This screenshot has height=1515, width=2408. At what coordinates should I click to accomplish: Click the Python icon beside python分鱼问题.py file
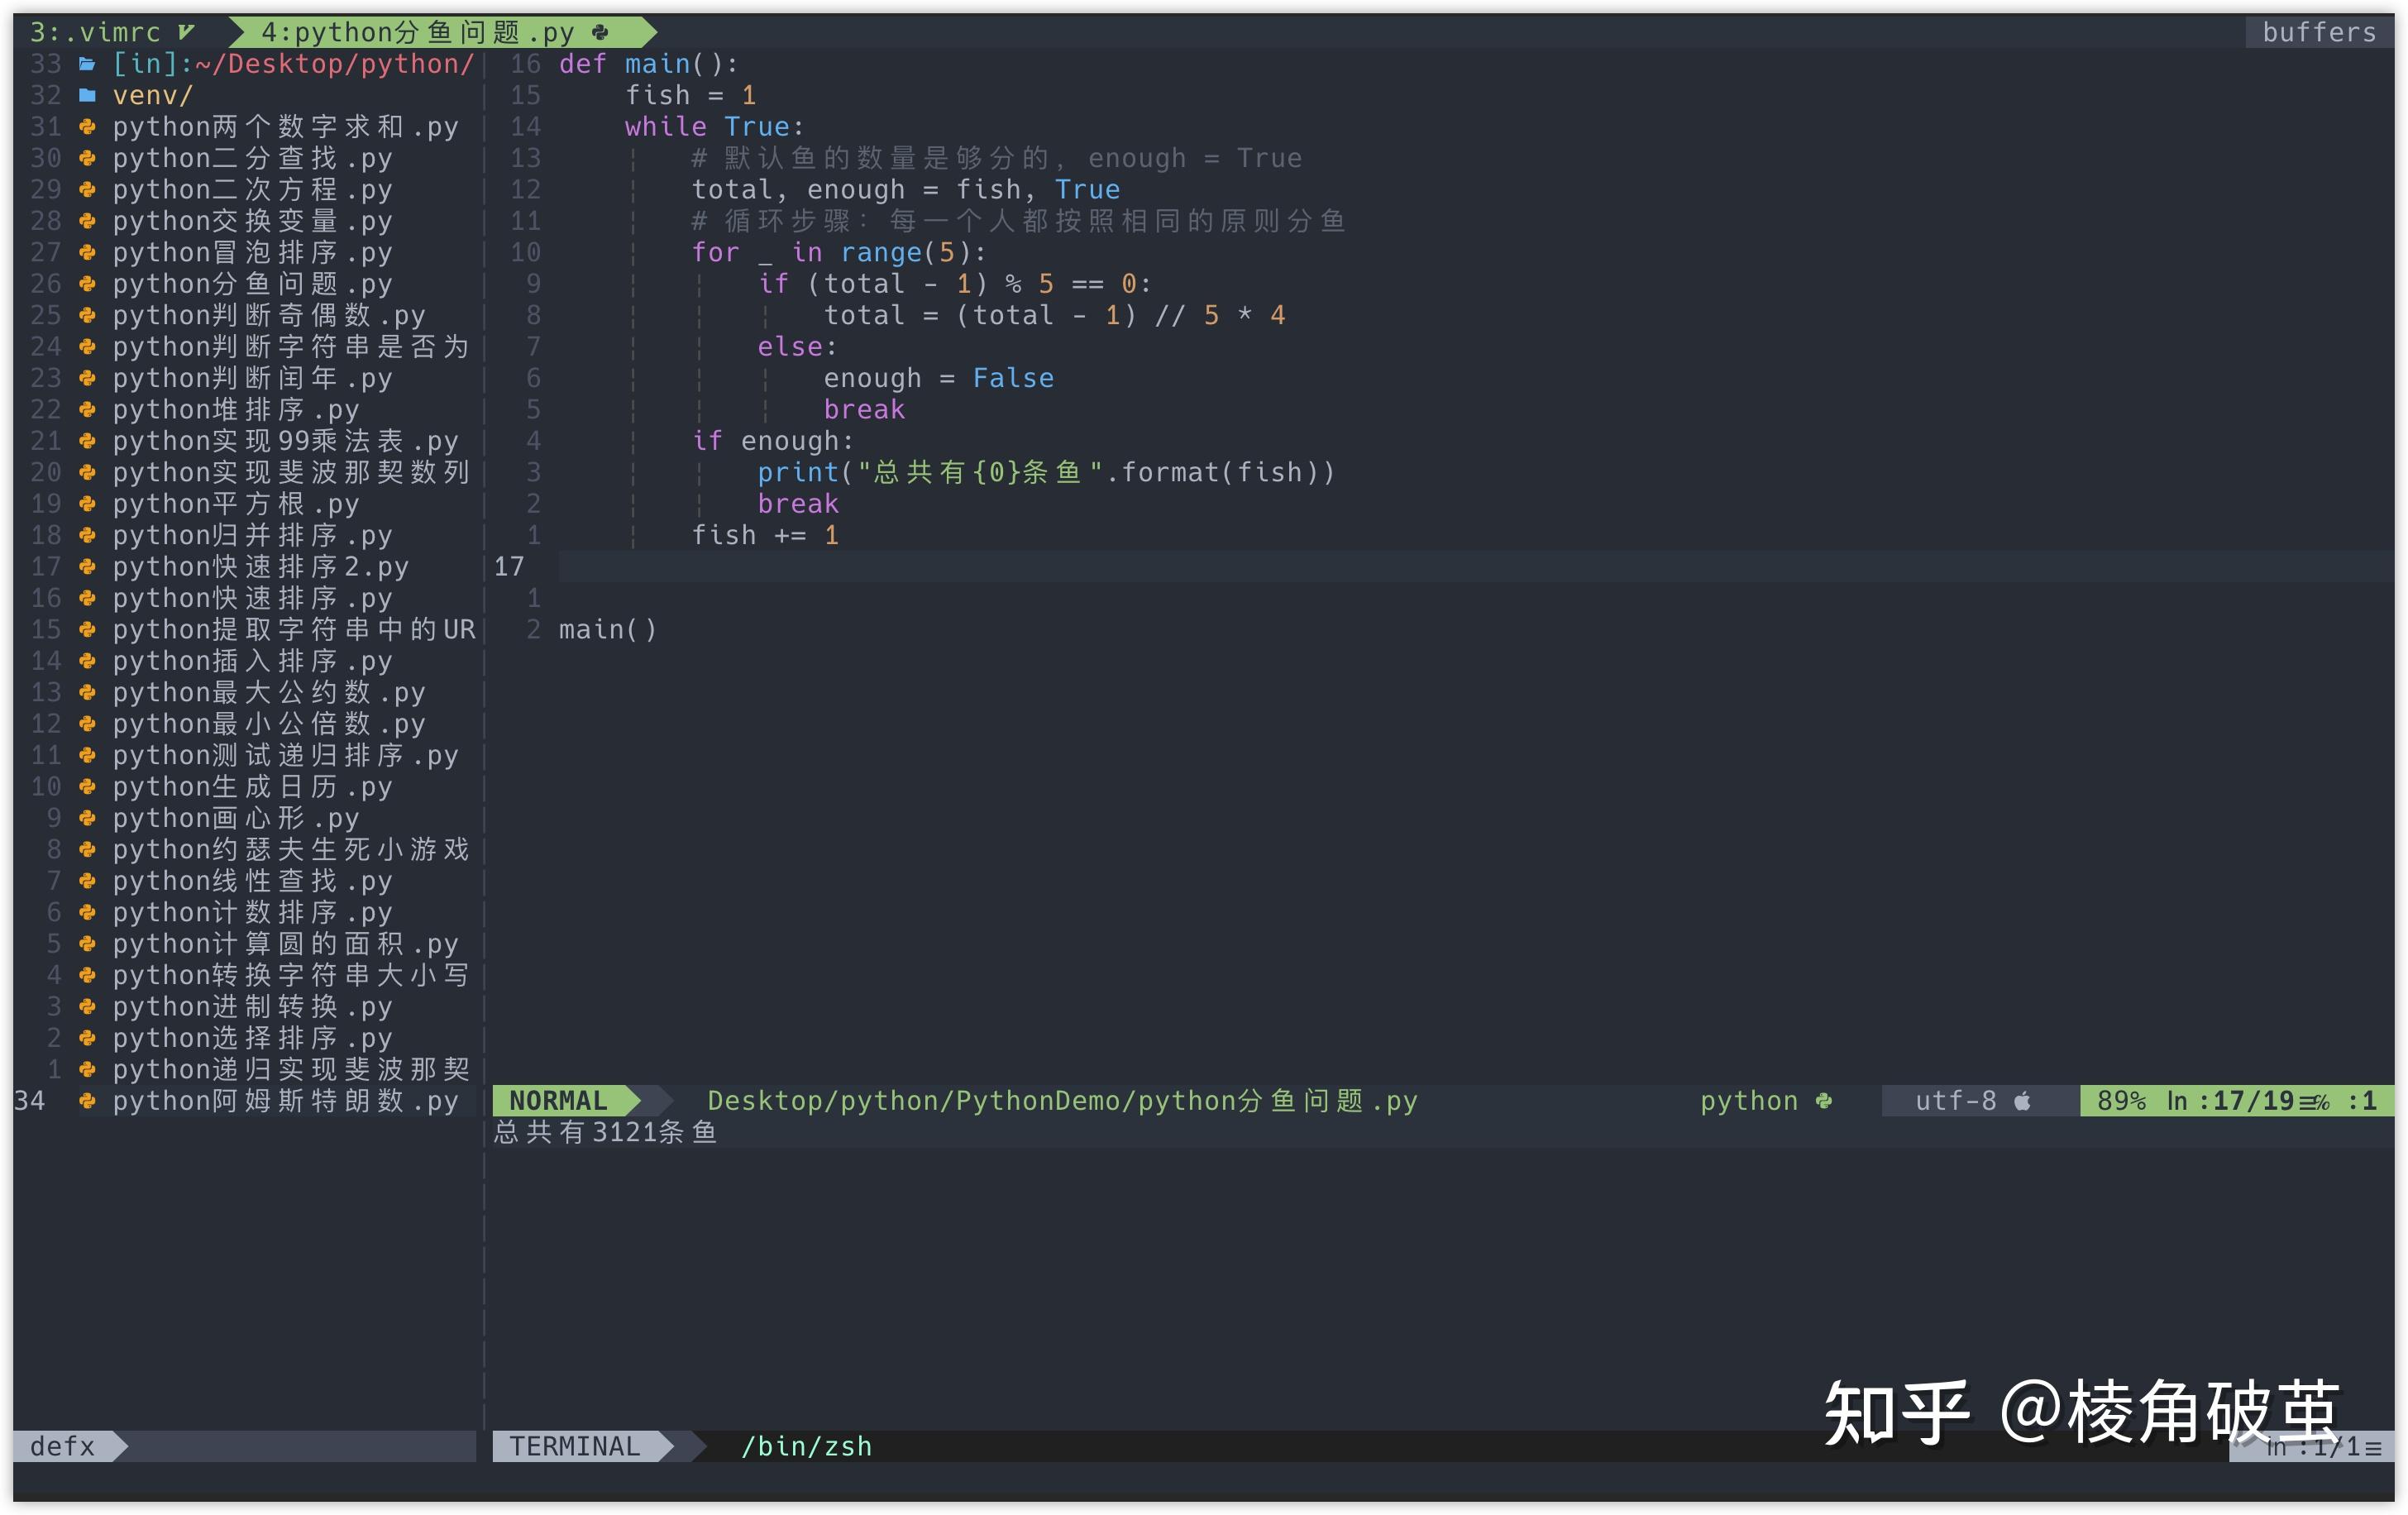click(x=85, y=284)
